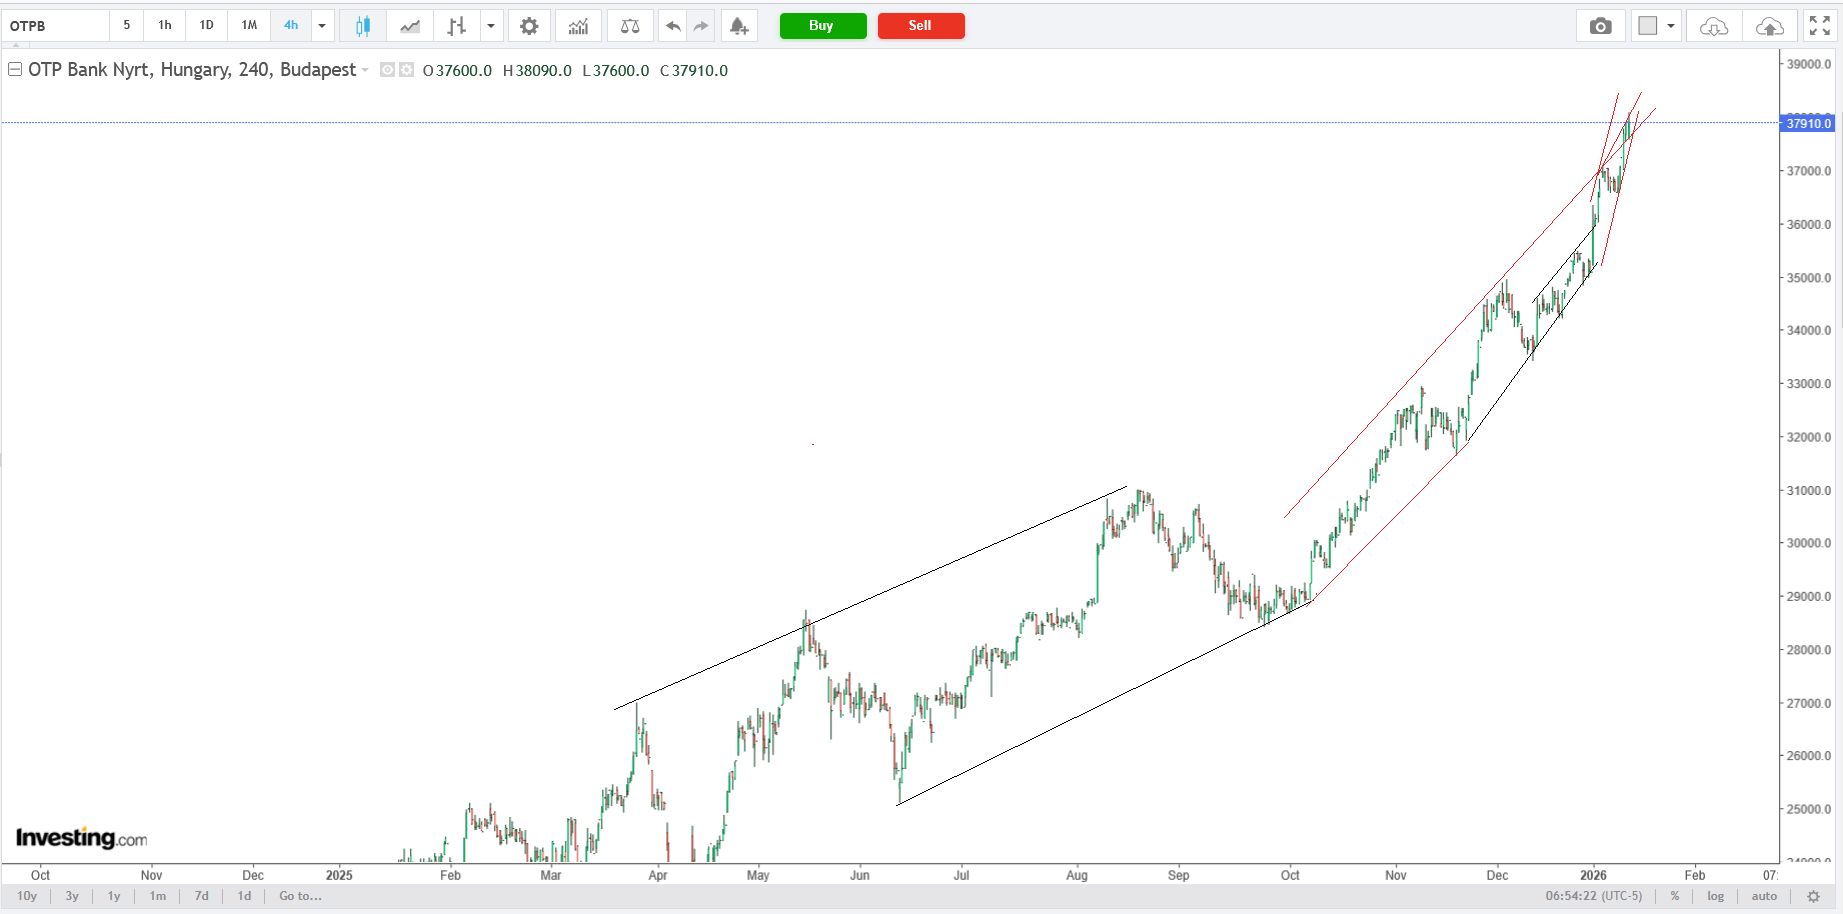Undo the last chart action
Image resolution: width=1843 pixels, height=914 pixels.
coord(673,26)
